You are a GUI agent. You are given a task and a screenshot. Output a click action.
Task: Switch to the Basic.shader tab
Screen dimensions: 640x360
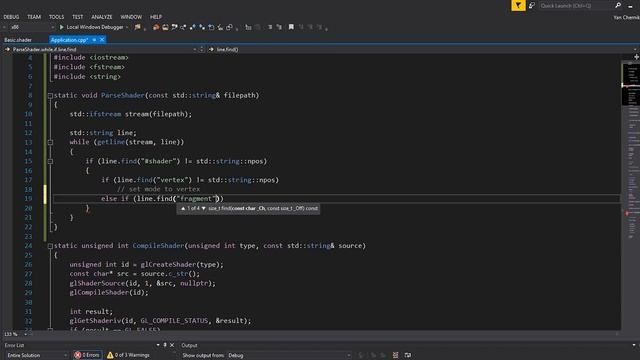(x=18, y=40)
